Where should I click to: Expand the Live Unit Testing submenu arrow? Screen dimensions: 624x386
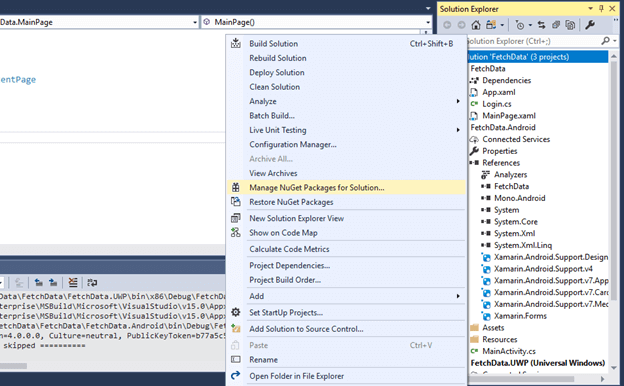click(x=458, y=130)
